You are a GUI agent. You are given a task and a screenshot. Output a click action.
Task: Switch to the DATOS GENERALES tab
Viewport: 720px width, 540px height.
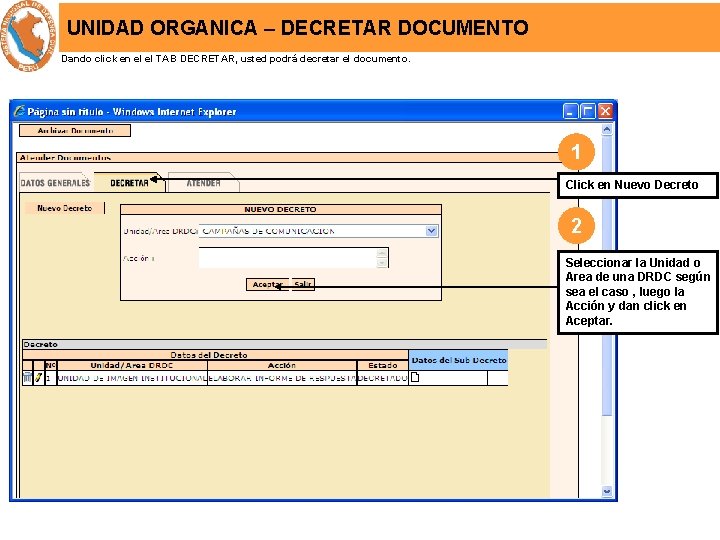55,183
